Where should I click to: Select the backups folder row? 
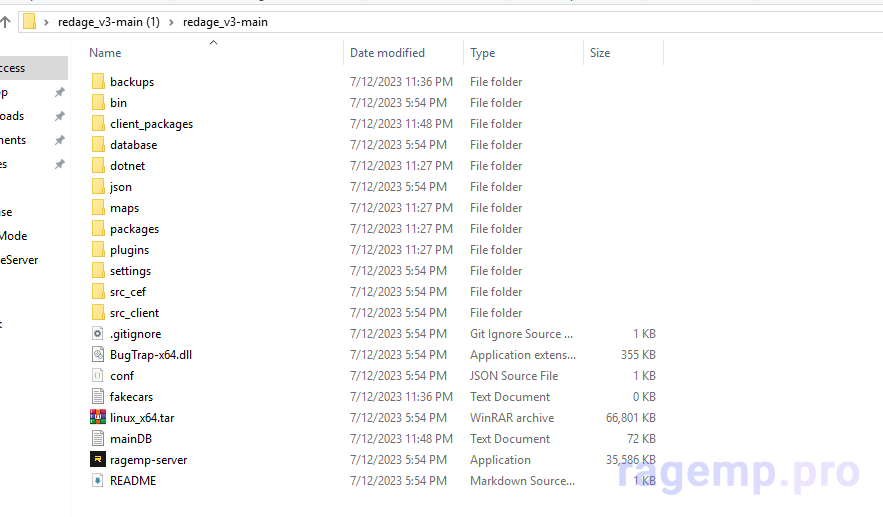(x=132, y=82)
